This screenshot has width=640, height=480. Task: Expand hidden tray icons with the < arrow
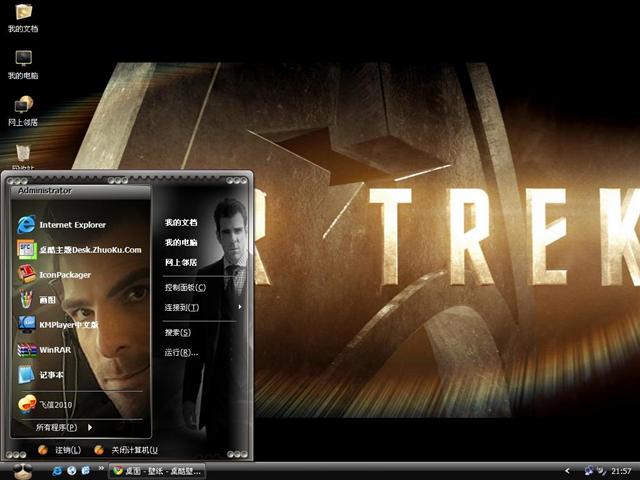coord(567,471)
